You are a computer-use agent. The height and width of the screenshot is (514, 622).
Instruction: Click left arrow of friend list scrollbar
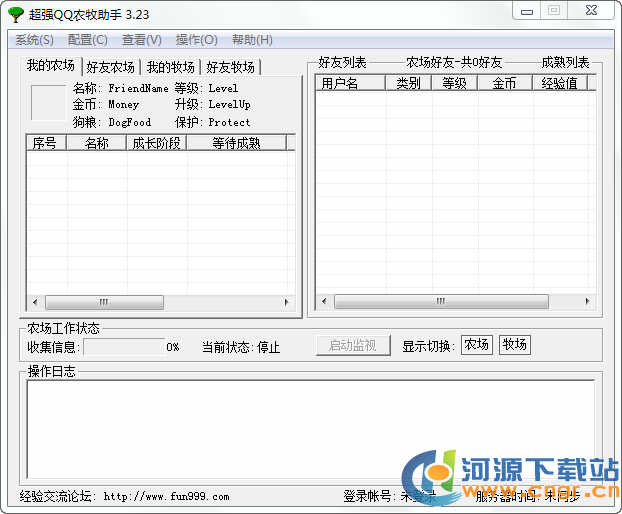(324, 301)
